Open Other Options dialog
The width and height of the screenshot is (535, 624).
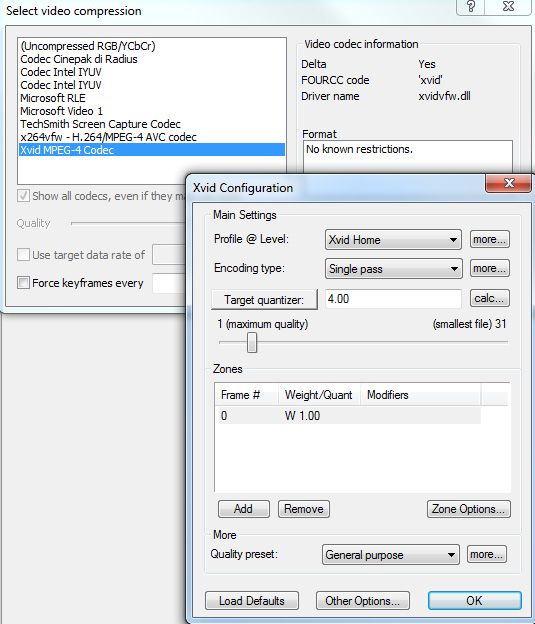coord(363,601)
